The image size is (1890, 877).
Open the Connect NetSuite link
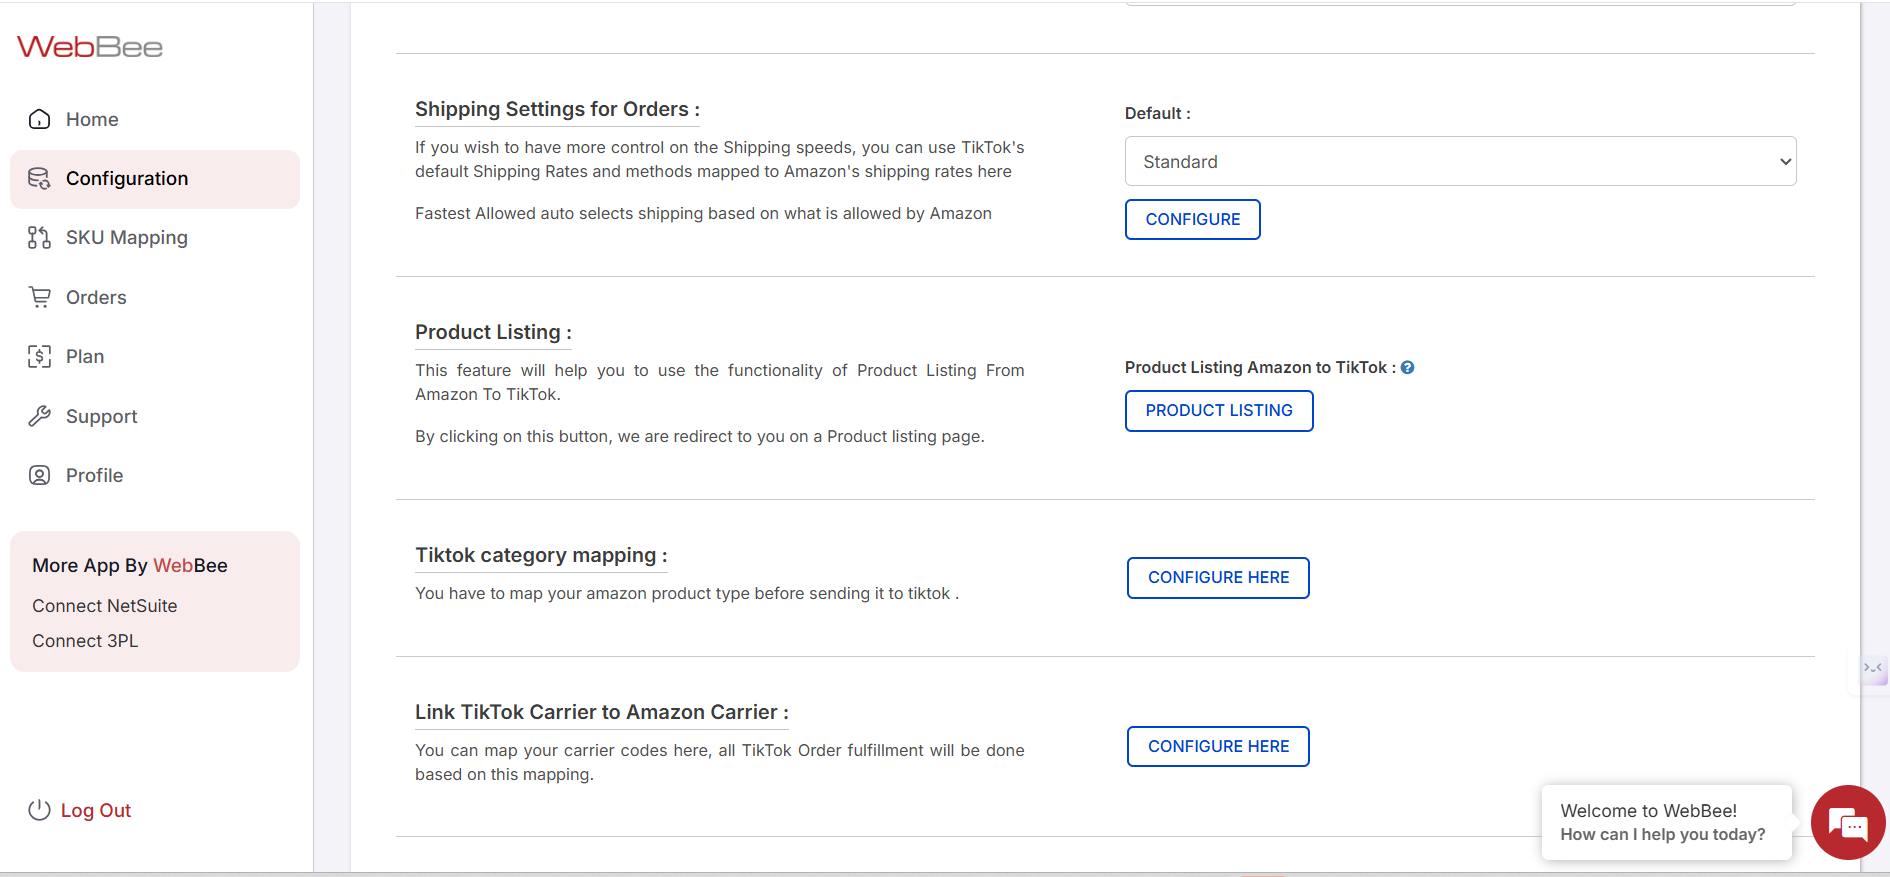[x=105, y=606]
